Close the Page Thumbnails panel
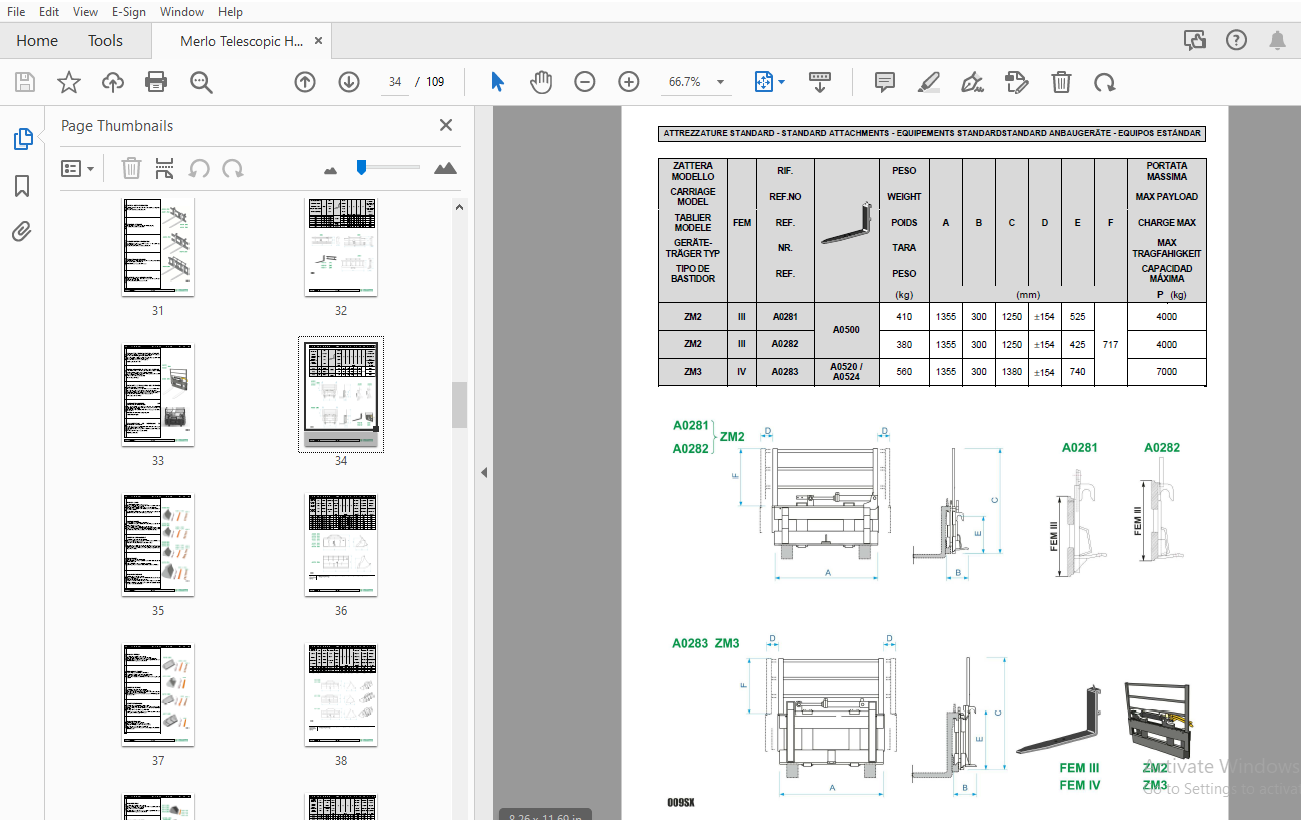 click(x=446, y=125)
